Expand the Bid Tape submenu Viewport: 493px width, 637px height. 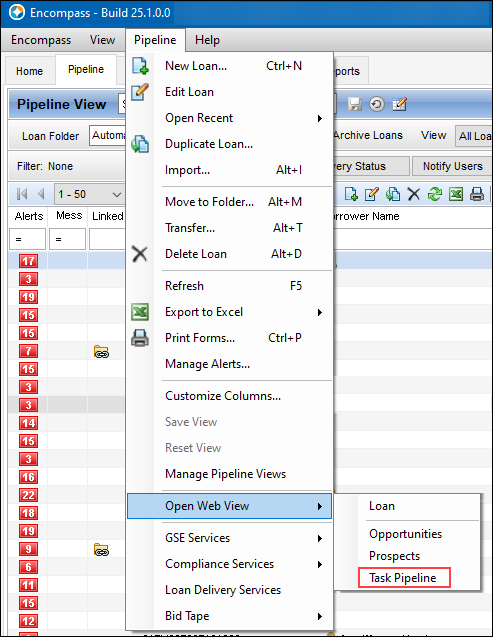click(320, 616)
